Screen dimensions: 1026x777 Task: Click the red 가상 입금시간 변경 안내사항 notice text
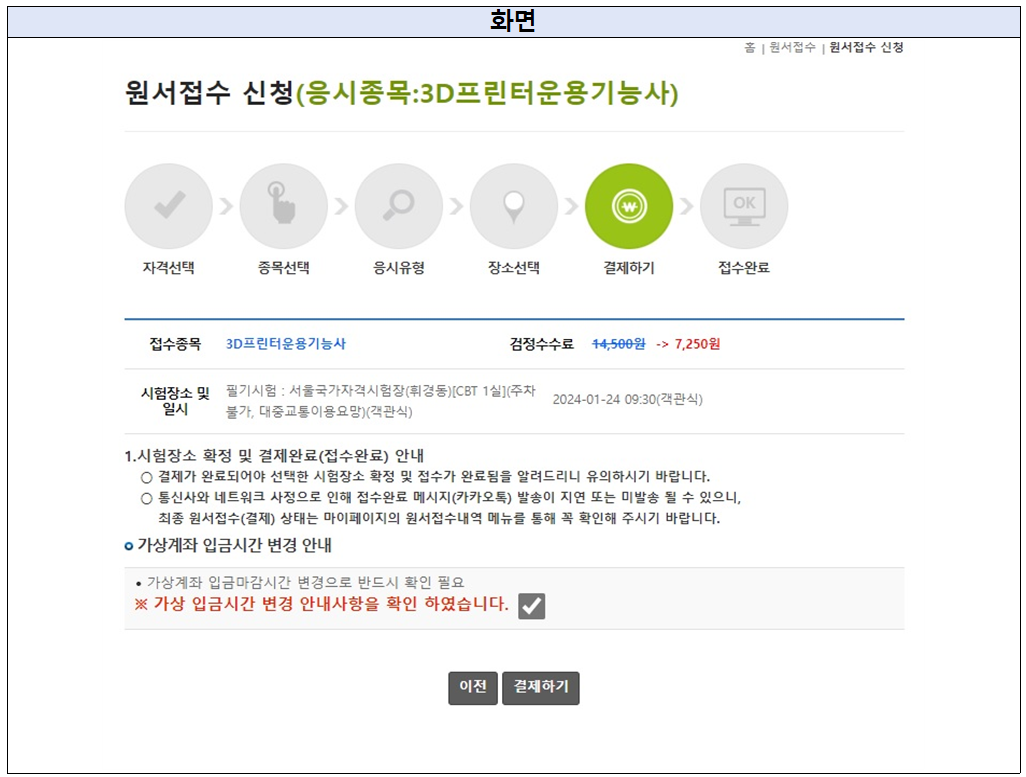pyautogui.click(x=321, y=604)
